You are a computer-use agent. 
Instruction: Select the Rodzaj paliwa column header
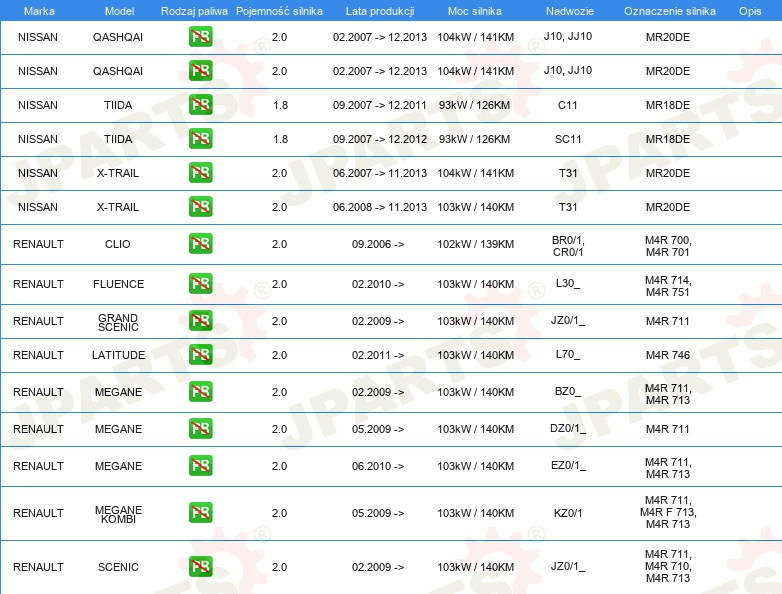click(194, 11)
